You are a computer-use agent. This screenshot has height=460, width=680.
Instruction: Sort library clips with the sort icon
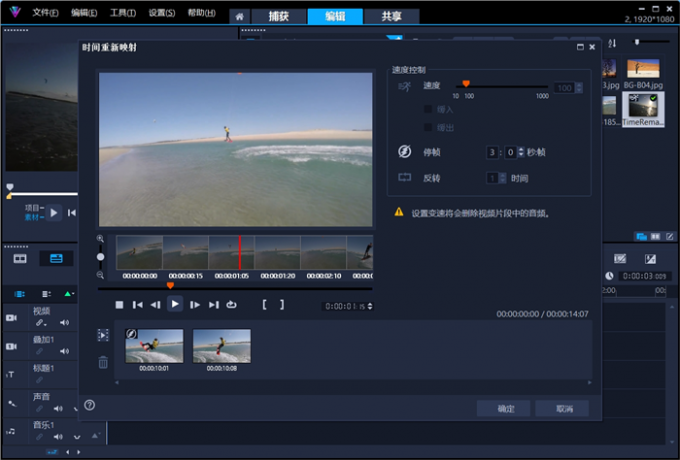coord(612,43)
